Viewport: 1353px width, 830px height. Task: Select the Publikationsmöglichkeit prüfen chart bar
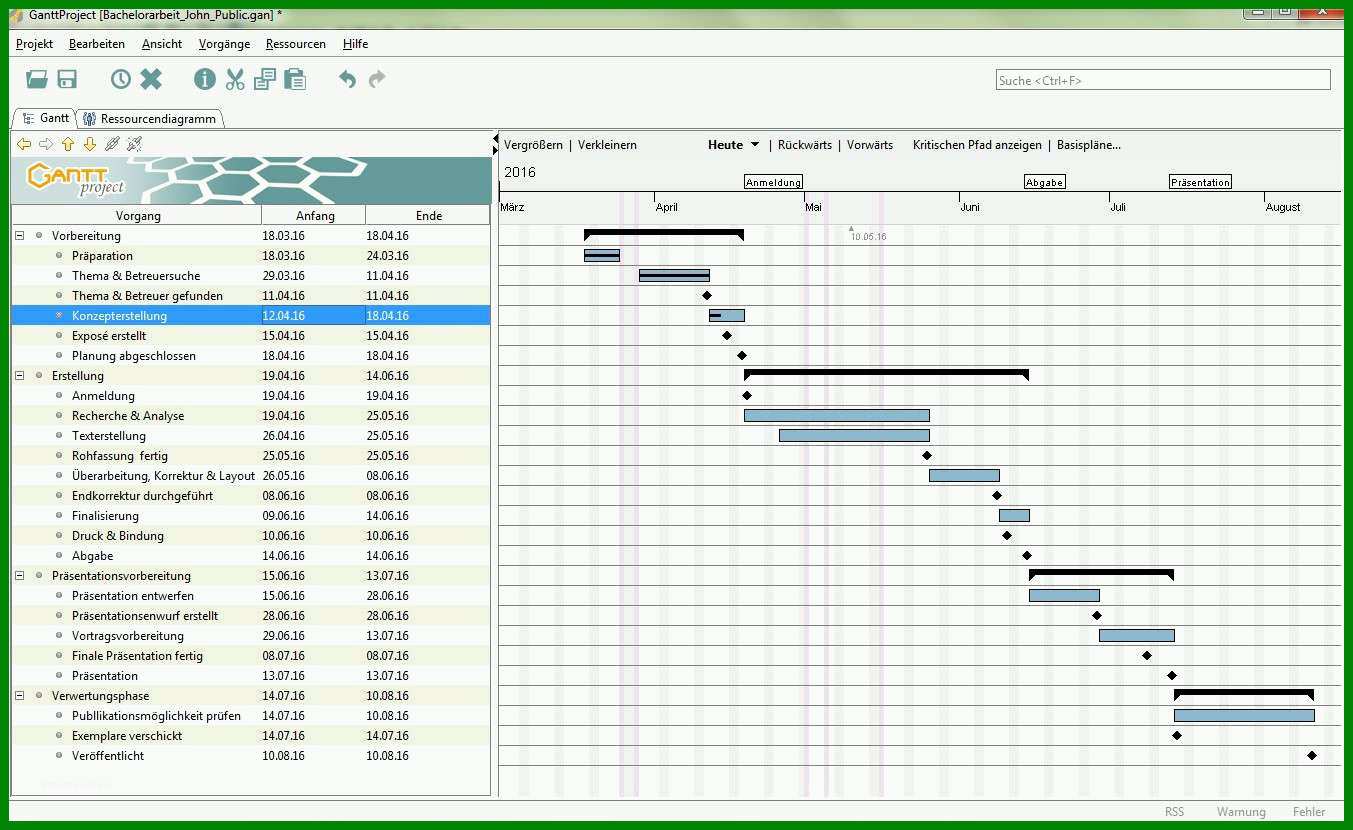1244,716
